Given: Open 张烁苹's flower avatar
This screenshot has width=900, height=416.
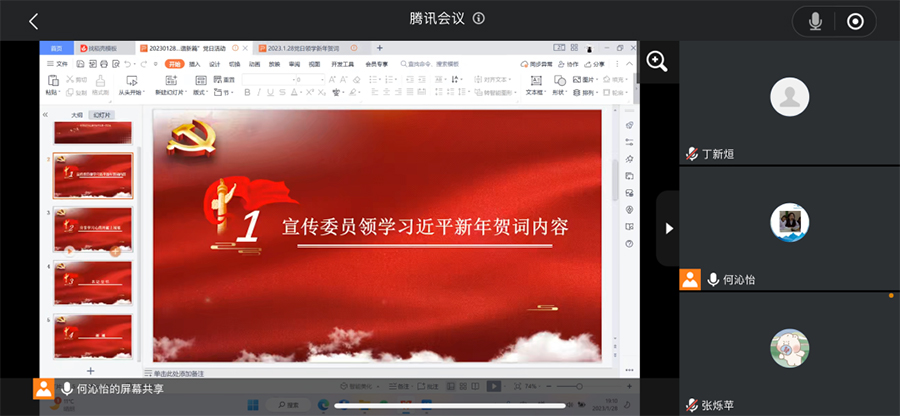Looking at the screenshot, I should pos(789,347).
